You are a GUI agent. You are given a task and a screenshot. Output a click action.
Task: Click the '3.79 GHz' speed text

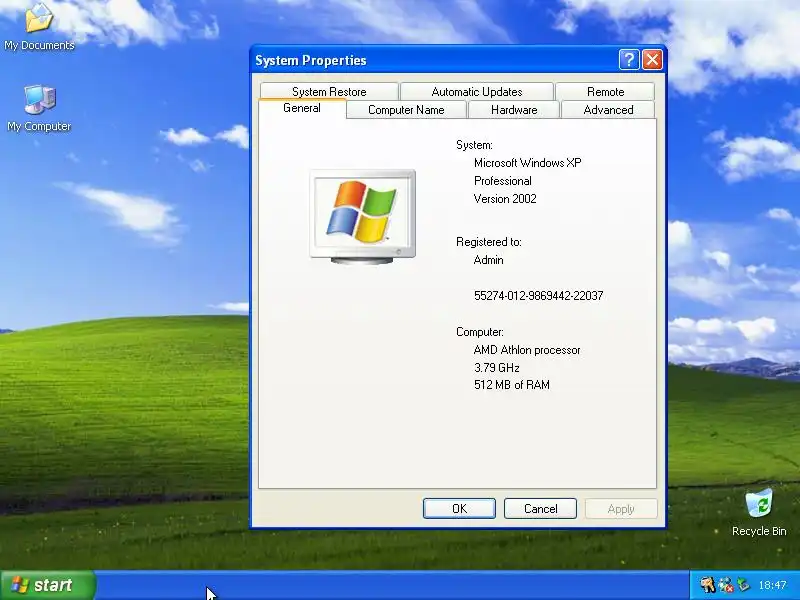(x=496, y=368)
